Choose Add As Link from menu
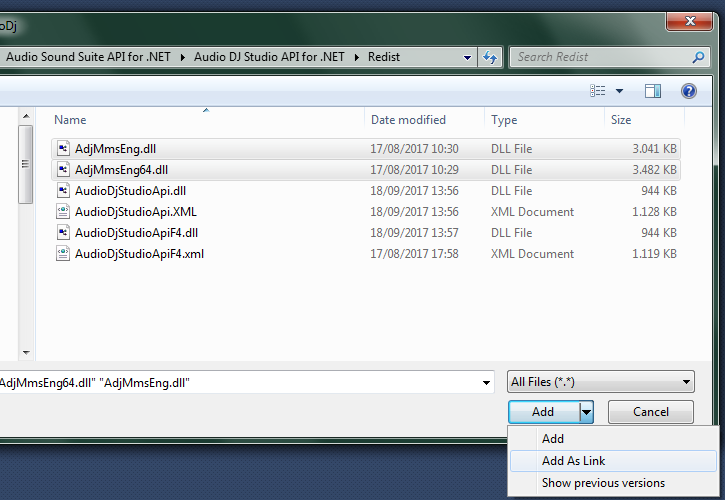The width and height of the screenshot is (725, 500). [x=573, y=461]
